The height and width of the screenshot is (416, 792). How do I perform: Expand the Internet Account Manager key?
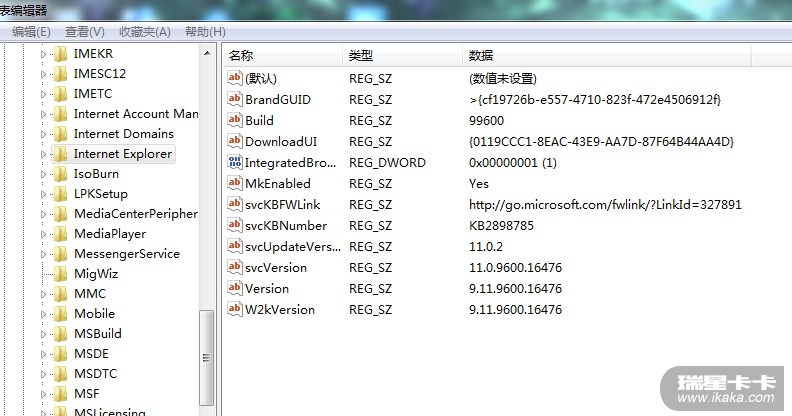pyautogui.click(x=43, y=115)
